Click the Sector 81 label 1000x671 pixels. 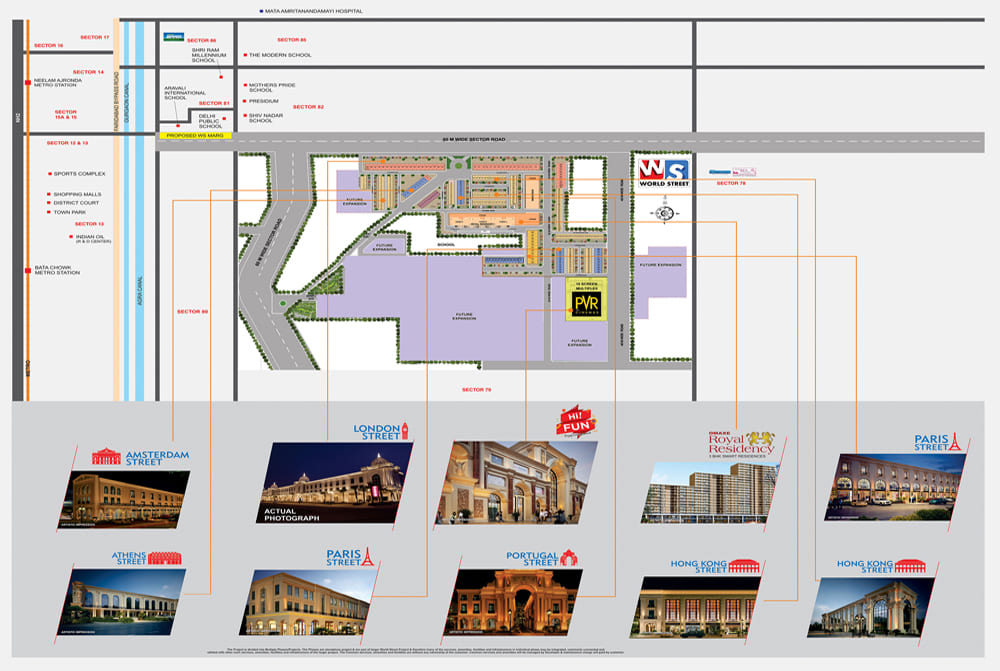point(214,103)
